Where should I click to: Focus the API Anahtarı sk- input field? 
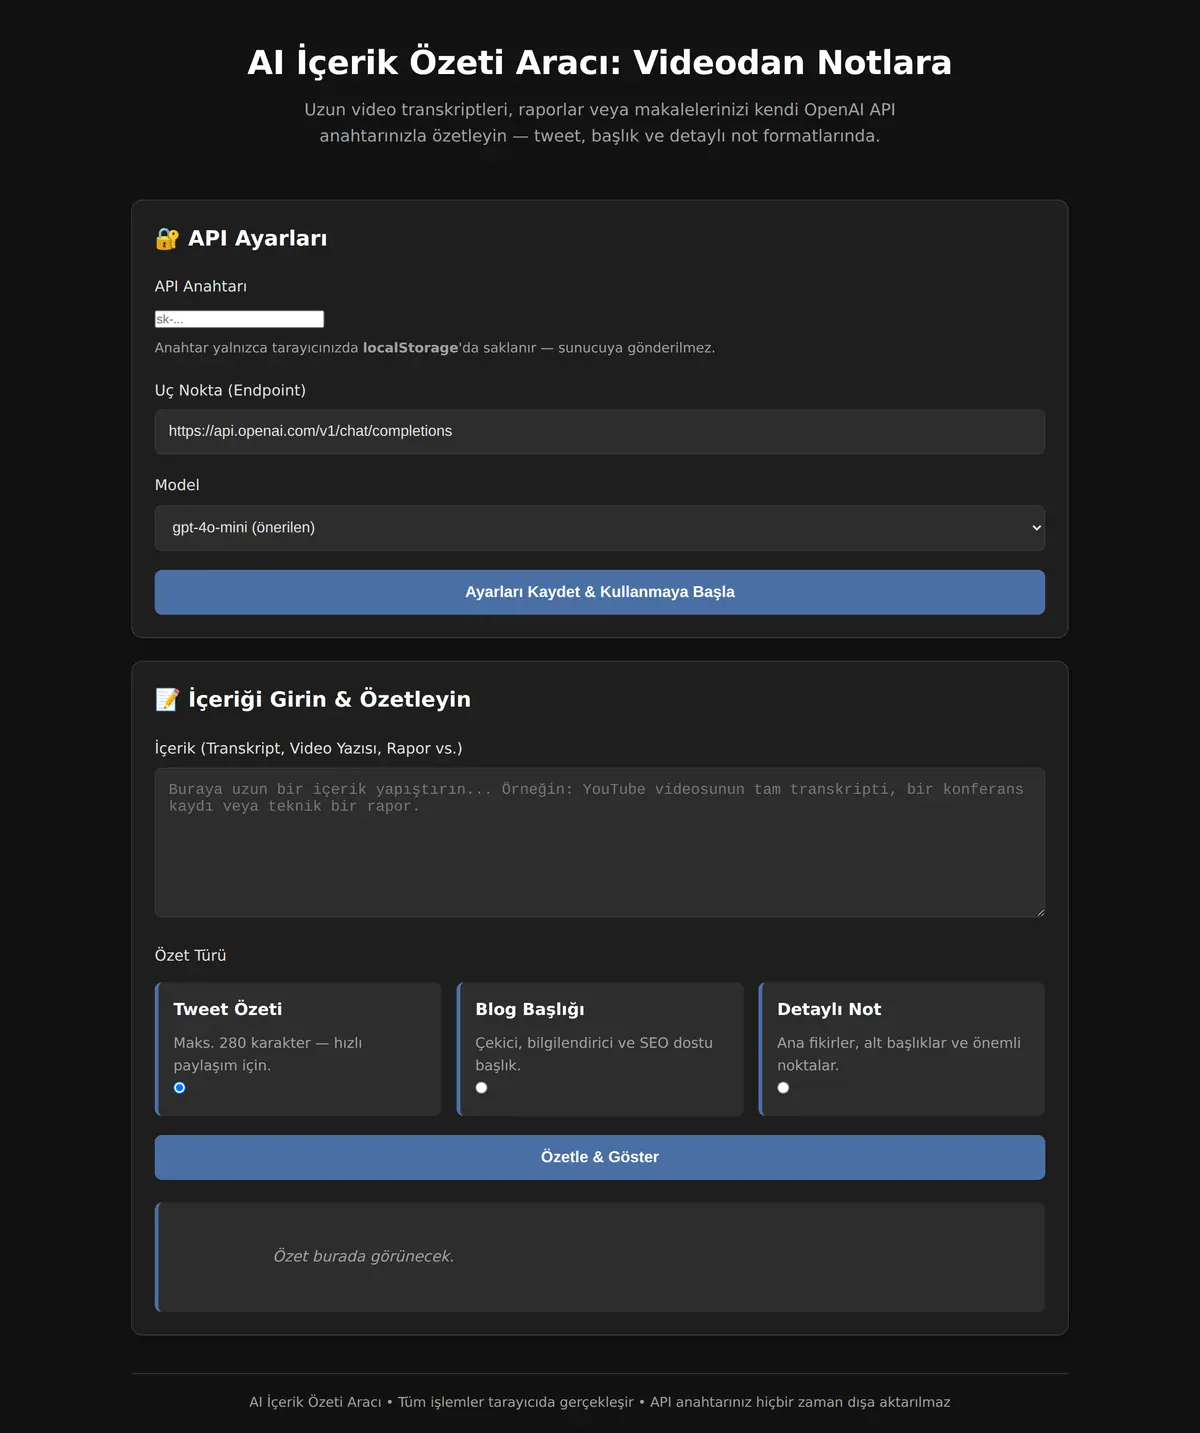239,319
